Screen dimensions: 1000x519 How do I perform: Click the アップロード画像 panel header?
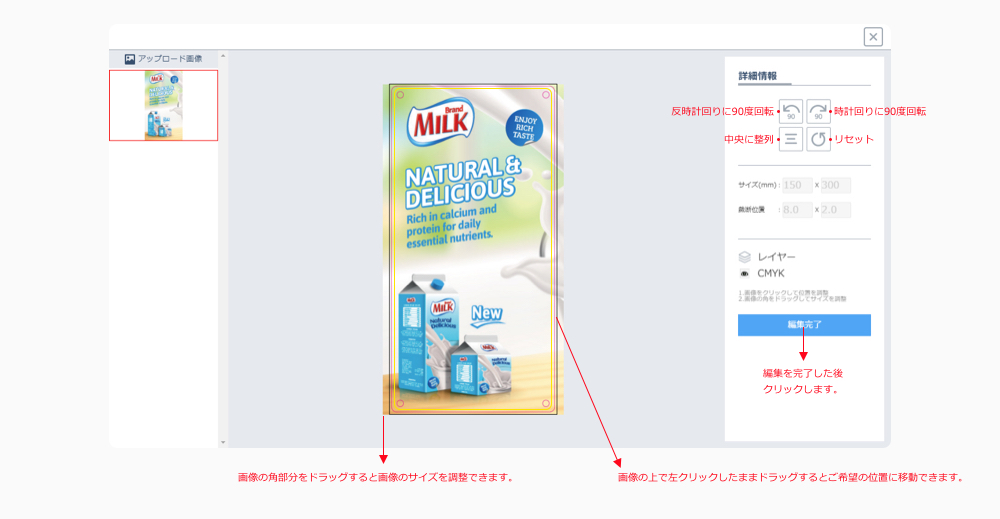[164, 59]
